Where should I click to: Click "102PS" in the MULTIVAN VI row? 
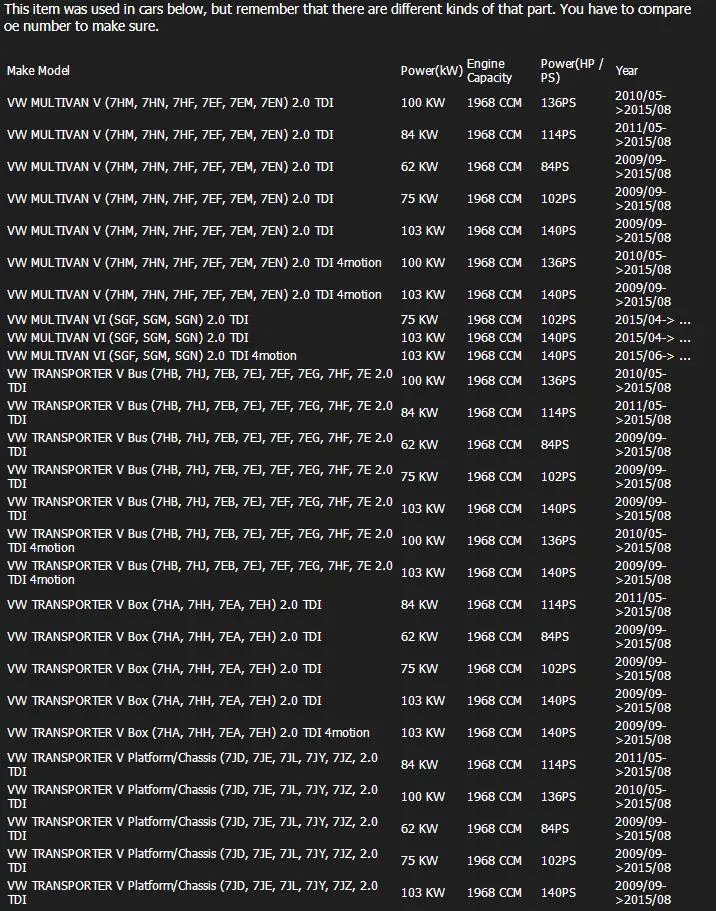point(559,320)
